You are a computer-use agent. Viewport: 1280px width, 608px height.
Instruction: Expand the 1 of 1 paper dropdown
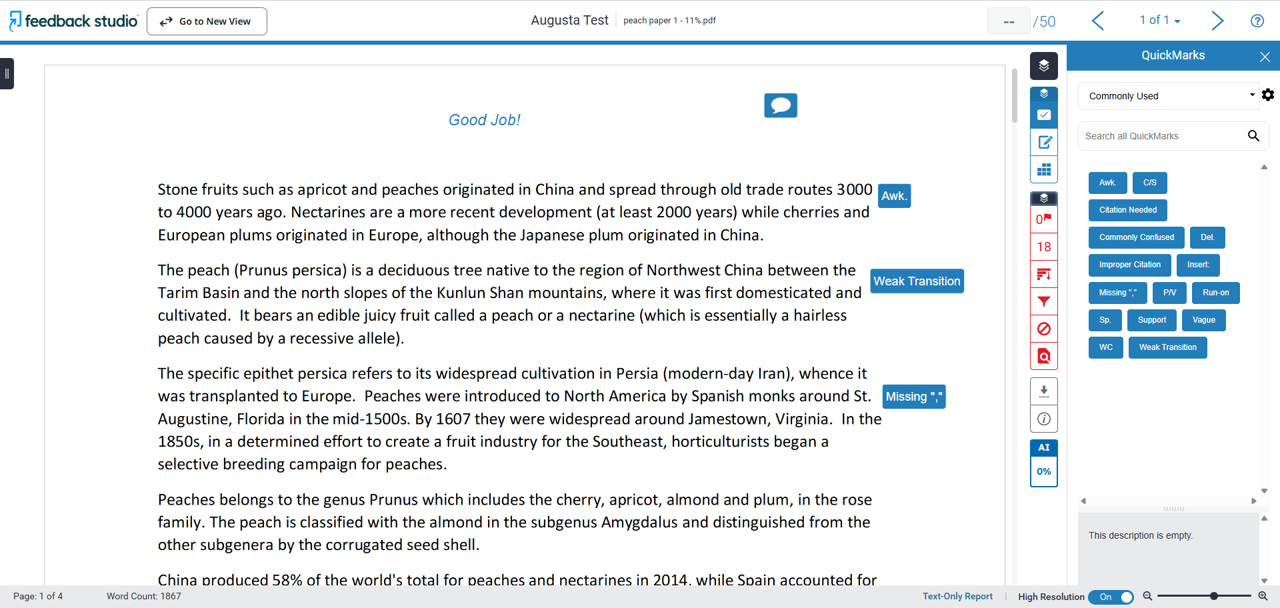[1160, 20]
